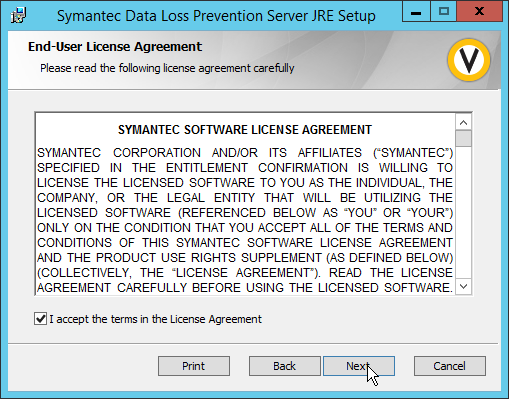Viewport: 509px width, 399px height.
Task: Click the Print button
Action: point(194,366)
